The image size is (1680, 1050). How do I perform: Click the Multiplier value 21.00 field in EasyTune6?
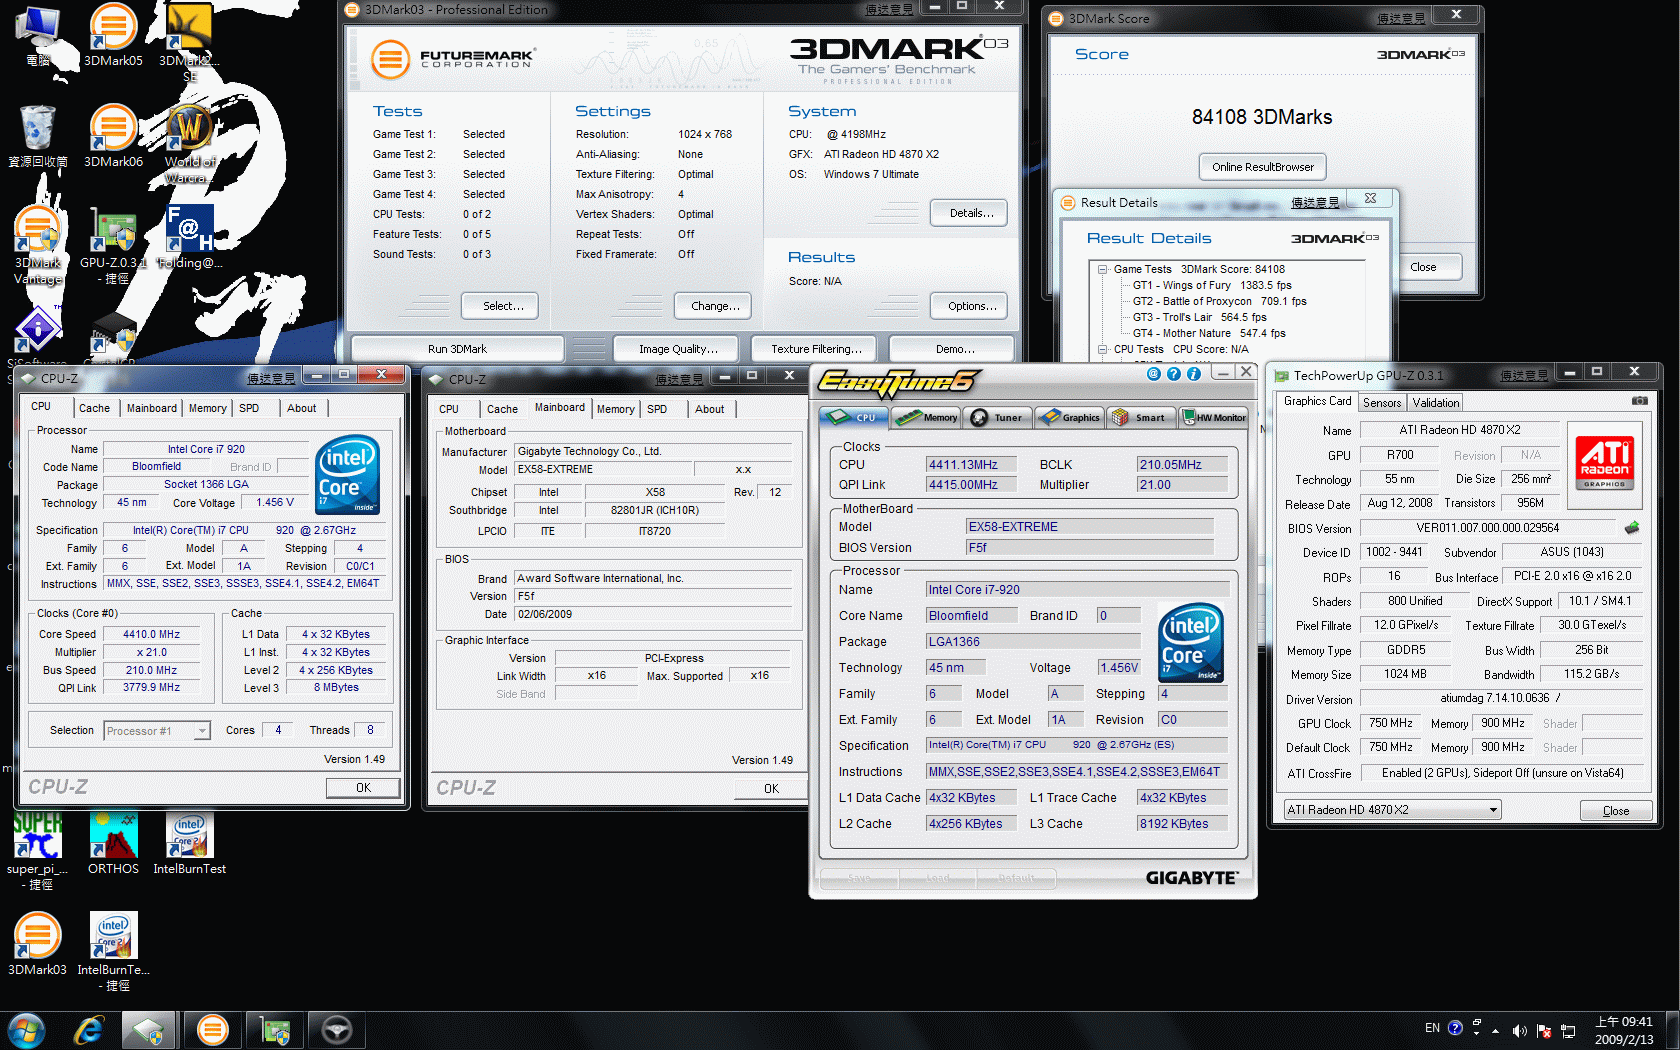click(x=1183, y=484)
